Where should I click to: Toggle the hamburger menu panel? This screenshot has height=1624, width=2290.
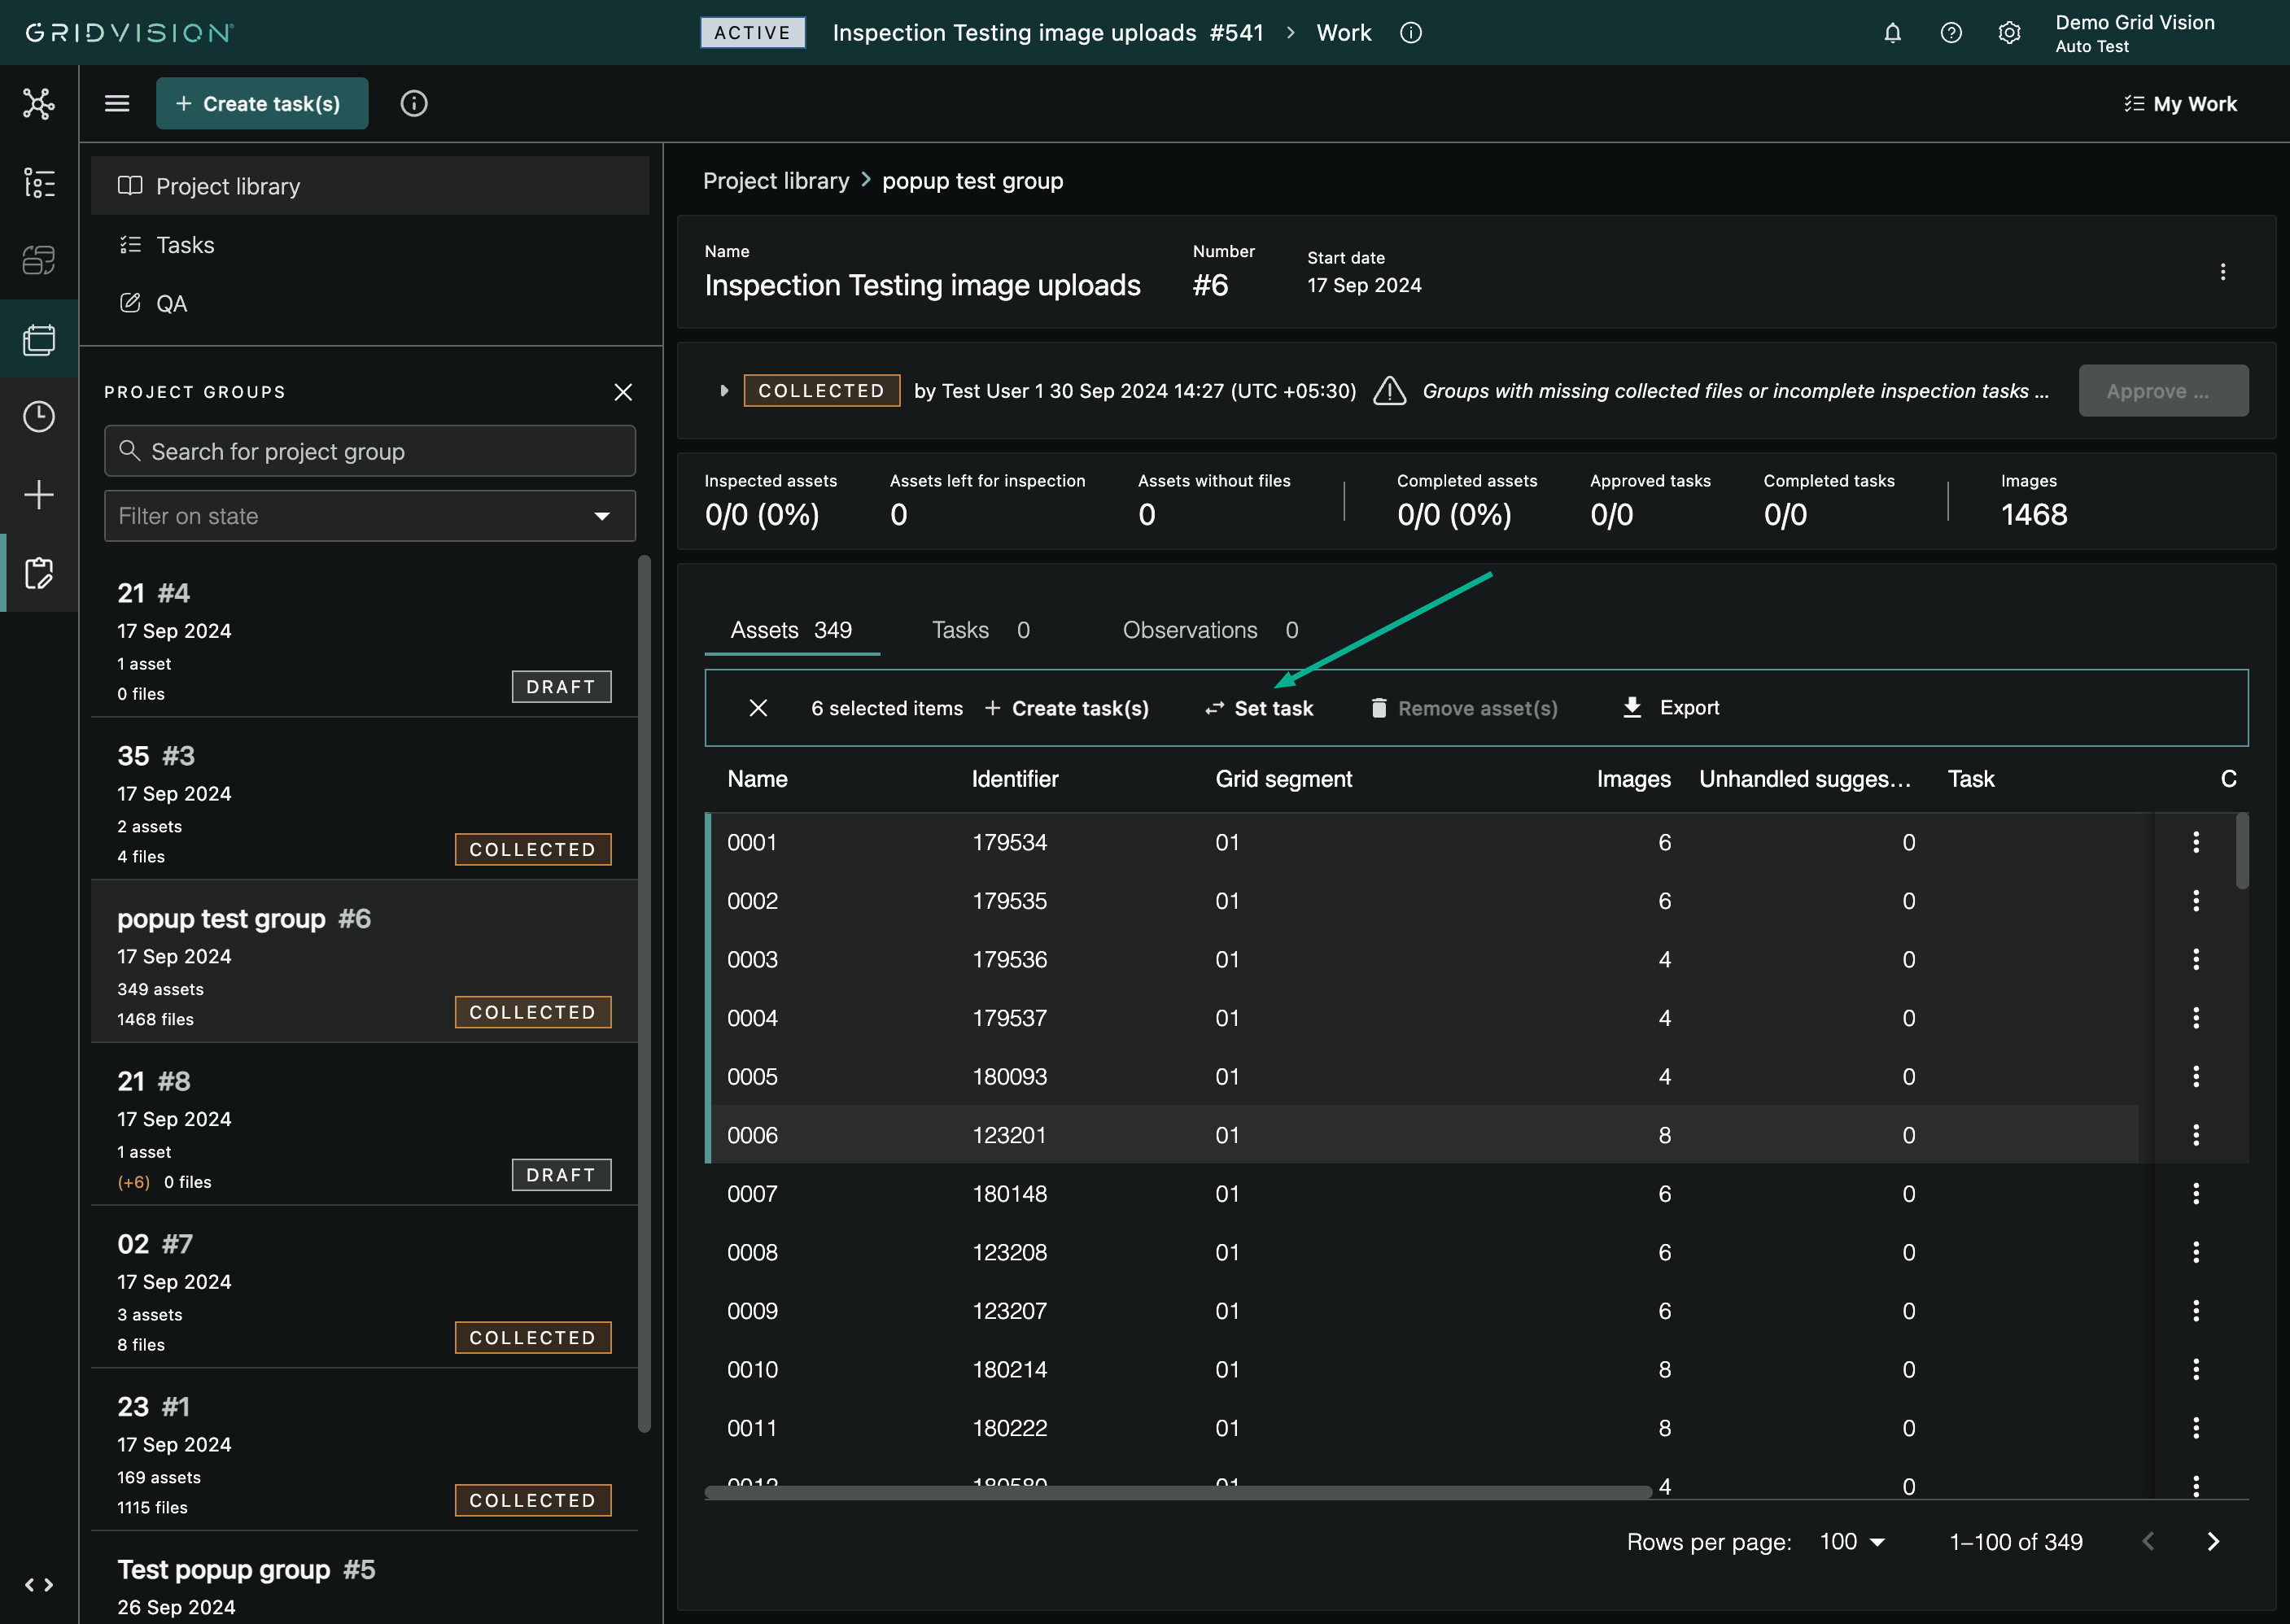pyautogui.click(x=117, y=104)
